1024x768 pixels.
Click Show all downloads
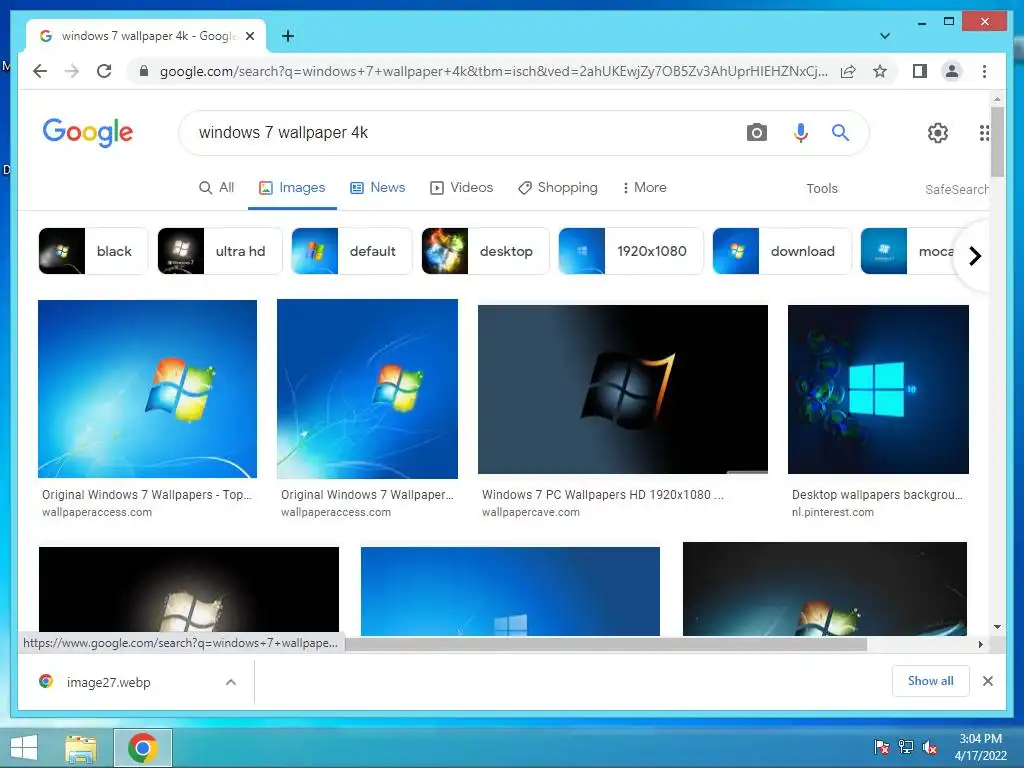[930, 680]
